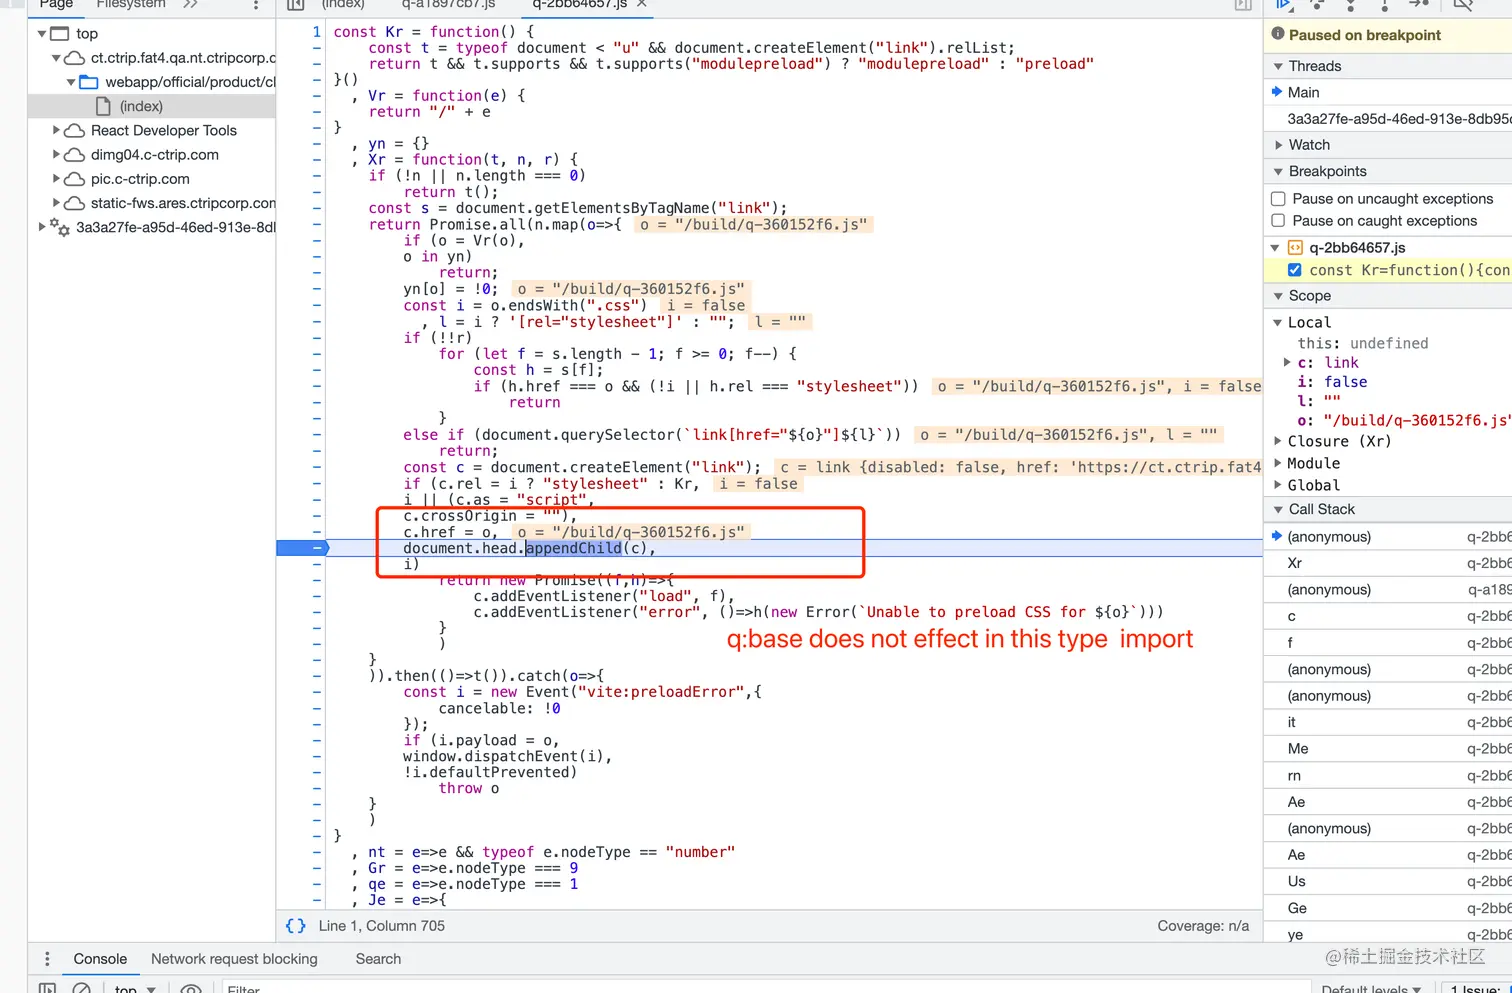
Task: Collapse the Scope section
Action: coord(1278,296)
